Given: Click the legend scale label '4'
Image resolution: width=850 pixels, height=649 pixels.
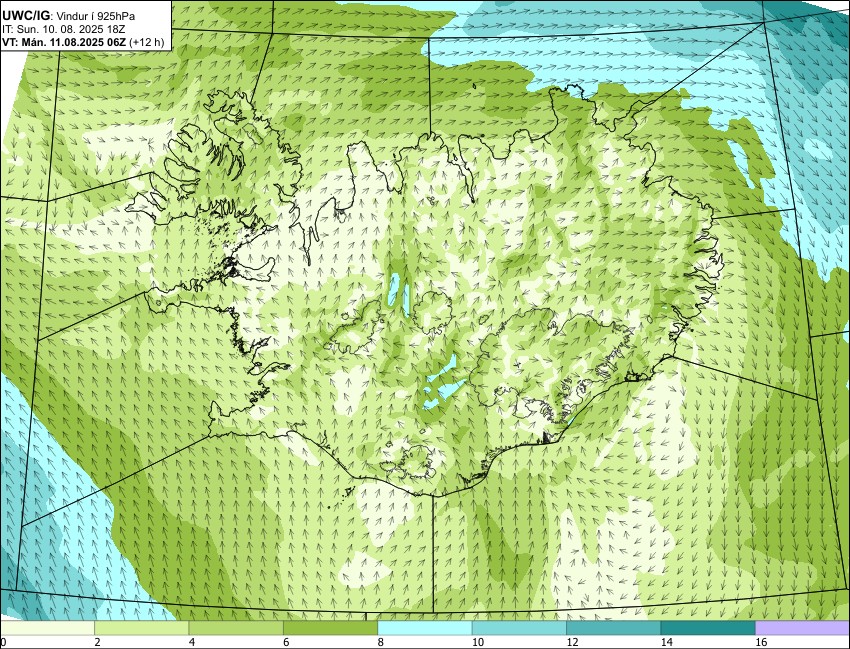Looking at the screenshot, I should click(192, 642).
